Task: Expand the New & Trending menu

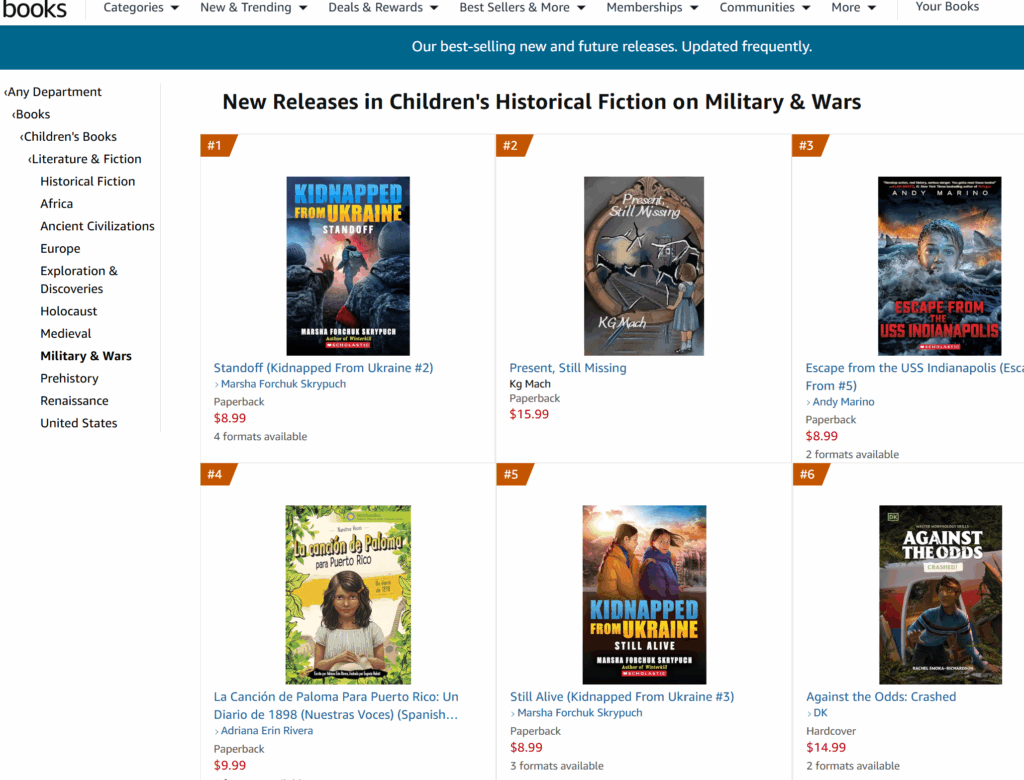Action: pyautogui.click(x=253, y=8)
